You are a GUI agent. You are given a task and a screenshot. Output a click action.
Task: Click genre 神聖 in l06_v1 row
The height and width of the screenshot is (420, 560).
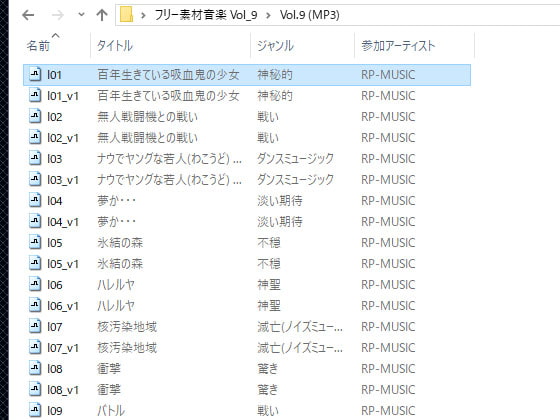click(x=269, y=306)
